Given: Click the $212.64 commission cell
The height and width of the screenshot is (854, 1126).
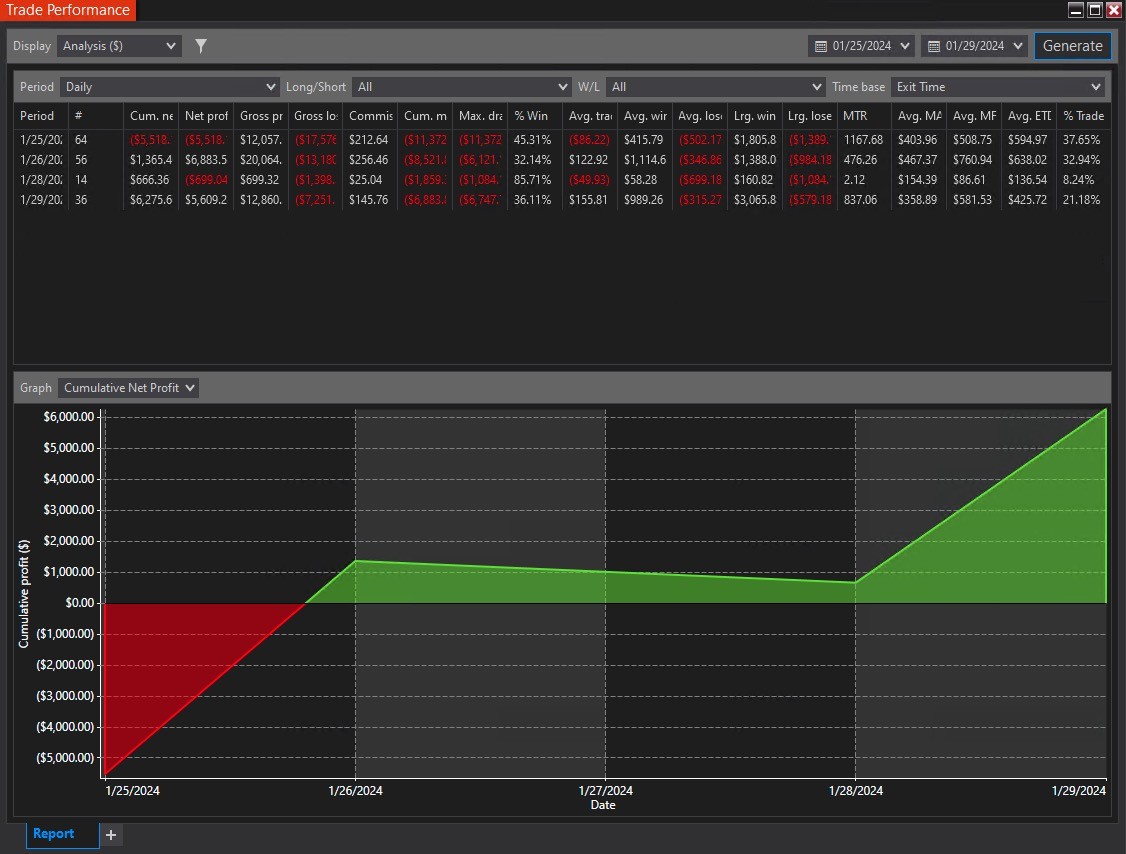Looking at the screenshot, I should (x=368, y=139).
